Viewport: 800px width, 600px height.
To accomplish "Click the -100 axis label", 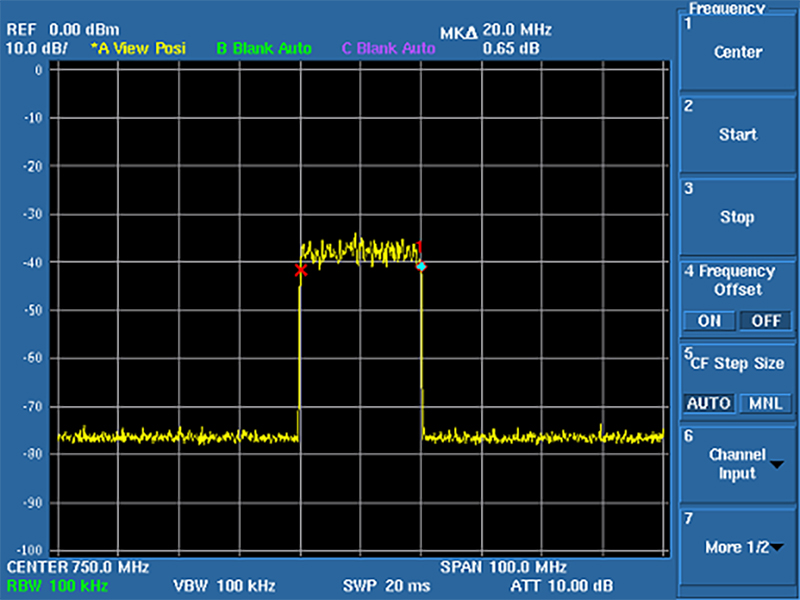I will pos(31,551).
